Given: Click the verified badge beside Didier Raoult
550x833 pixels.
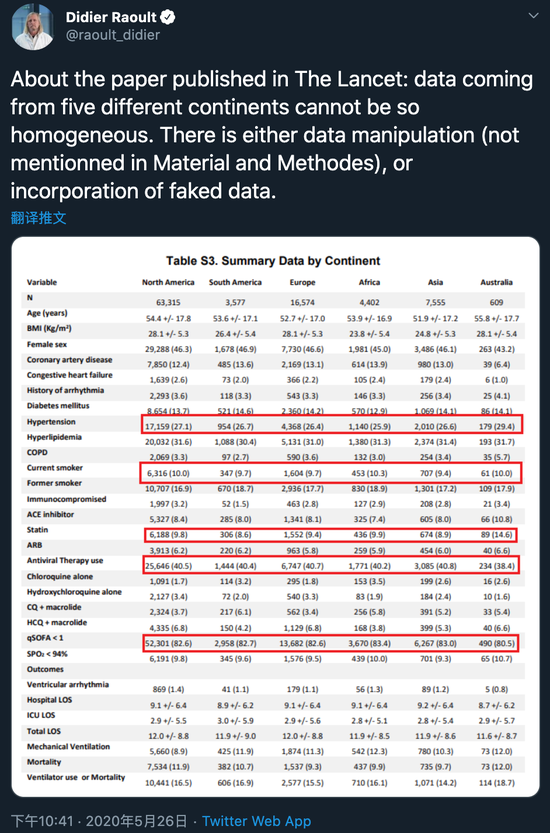Looking at the screenshot, I should click(167, 18).
